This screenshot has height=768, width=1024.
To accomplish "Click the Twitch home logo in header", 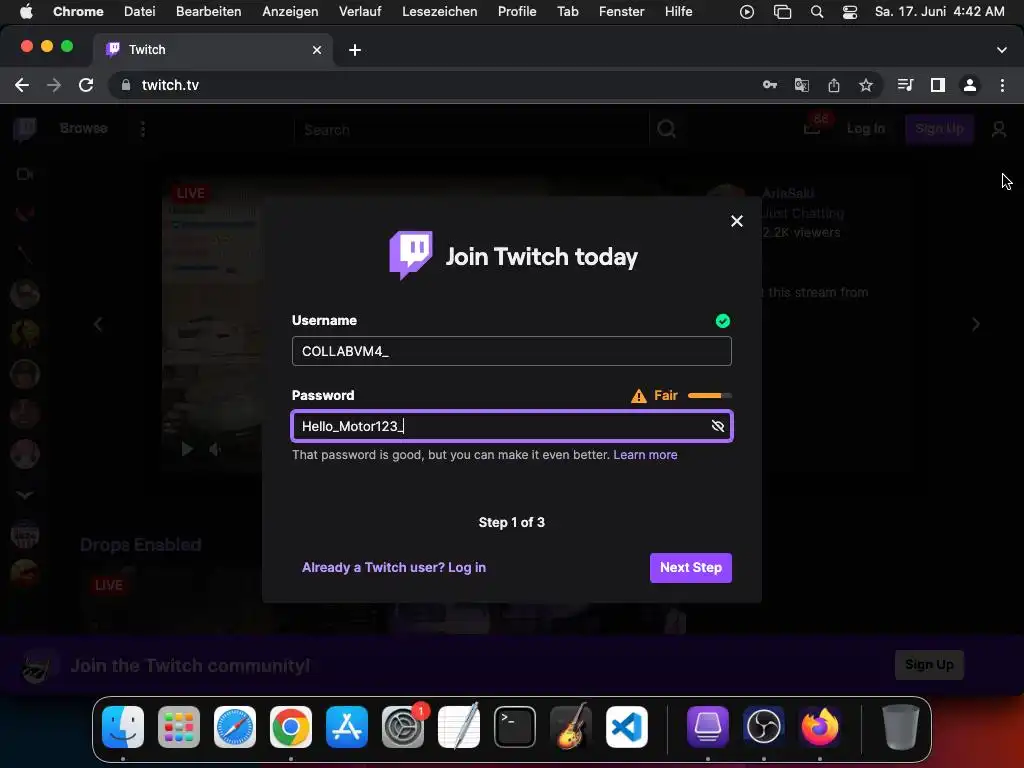I will pyautogui.click(x=25, y=129).
